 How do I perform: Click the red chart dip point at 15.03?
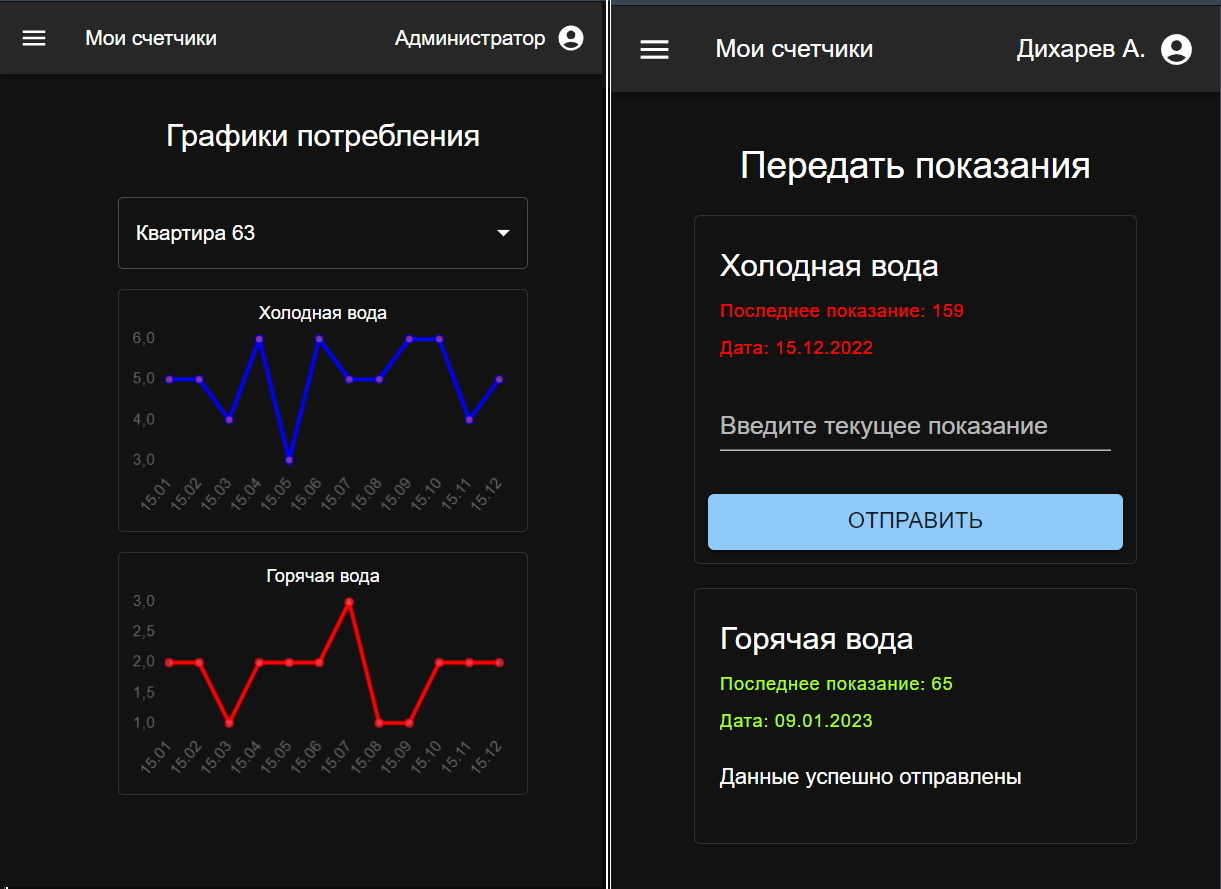point(229,722)
